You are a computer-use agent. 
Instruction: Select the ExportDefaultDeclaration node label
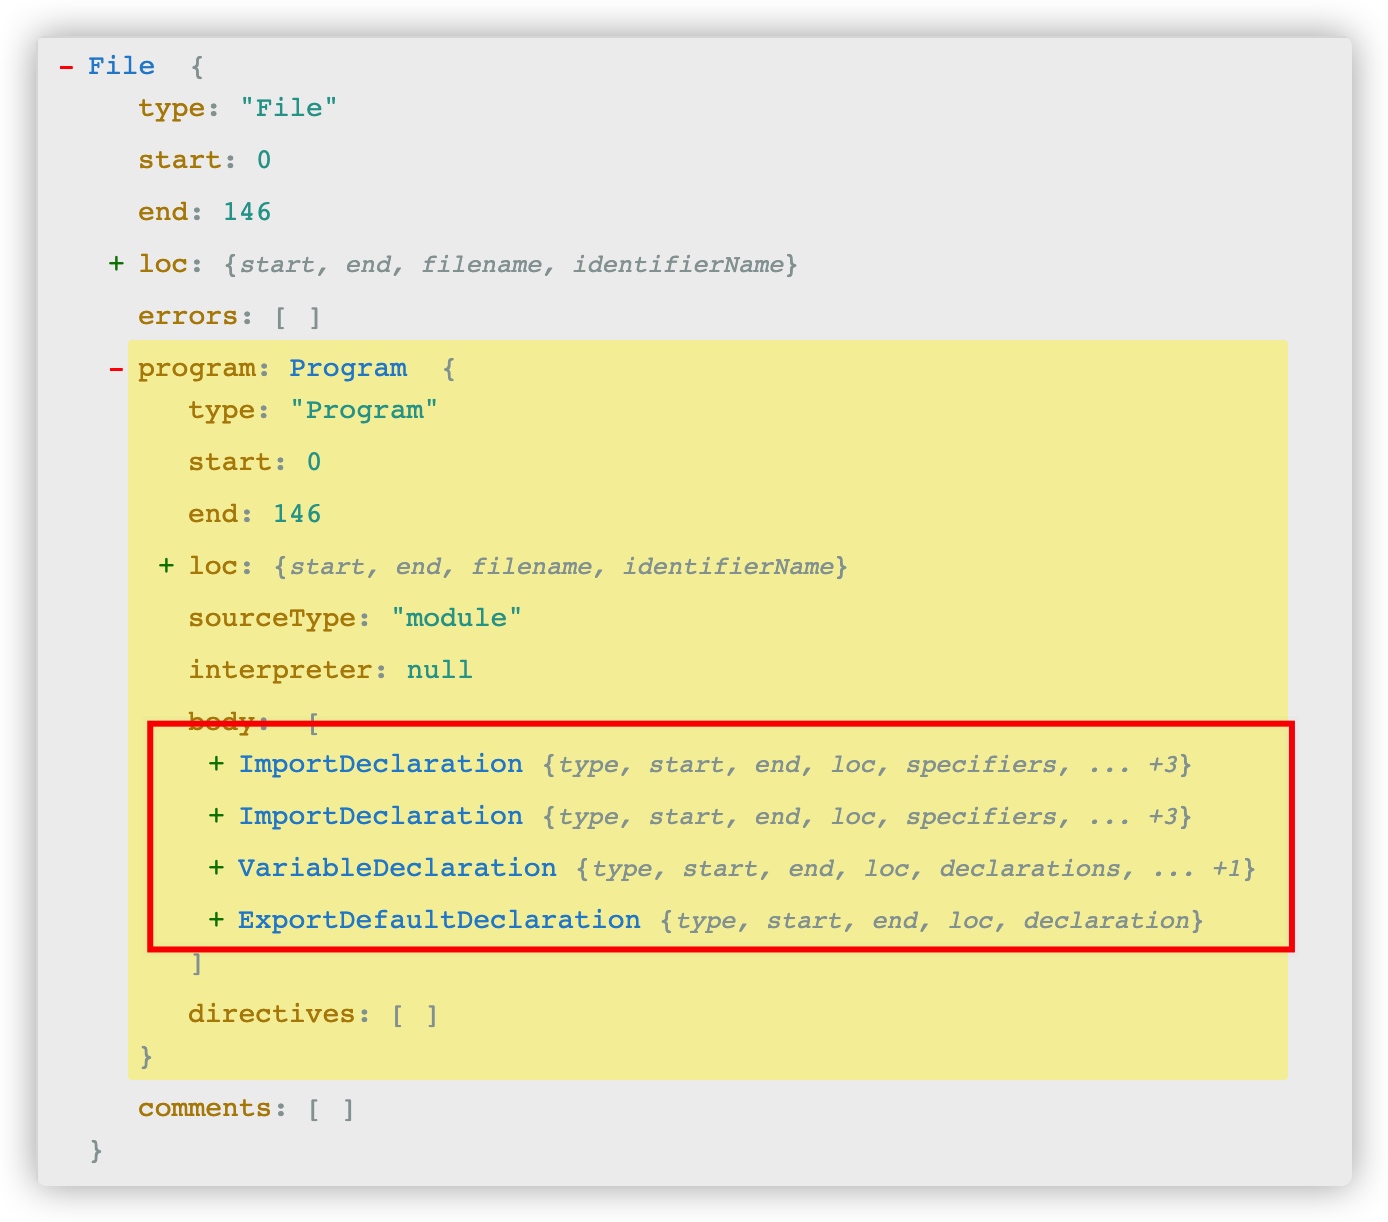pyautogui.click(x=439, y=920)
